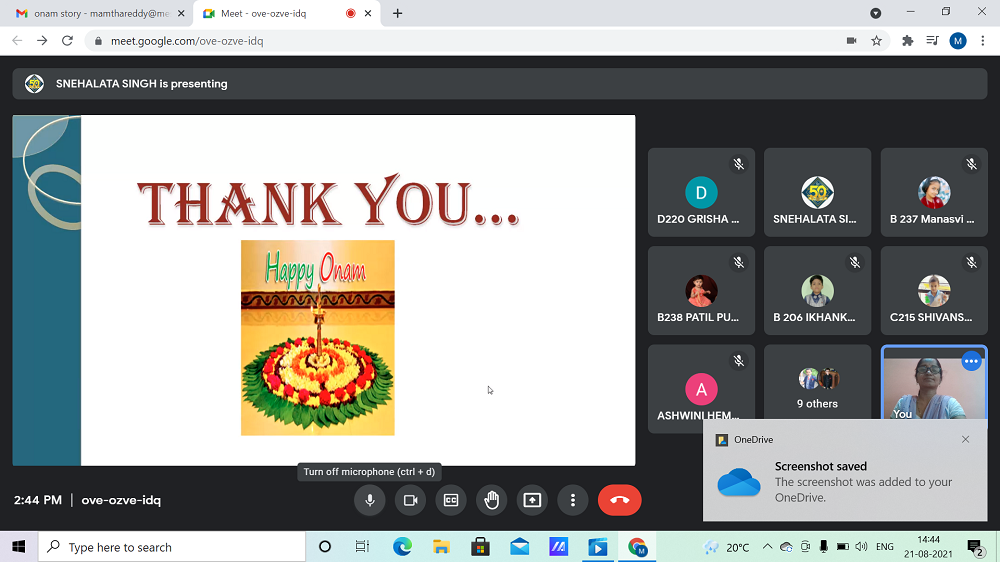Click the red leave call button
Viewport: 1000px width, 562px height.
pos(619,500)
